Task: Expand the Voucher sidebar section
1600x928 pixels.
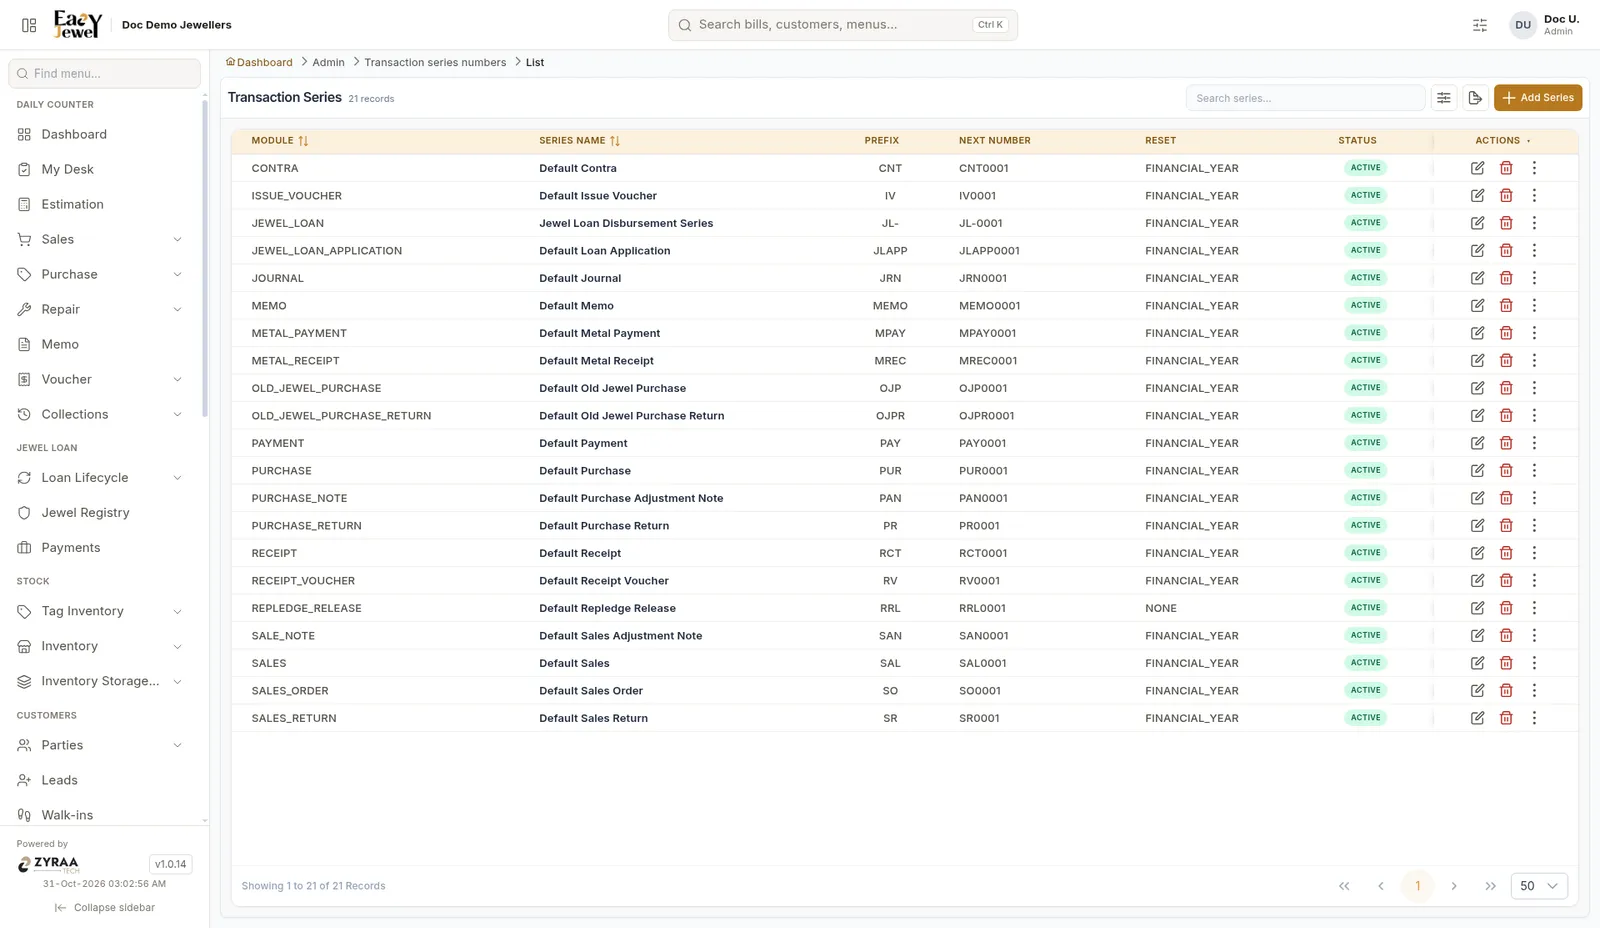Action: click(104, 379)
